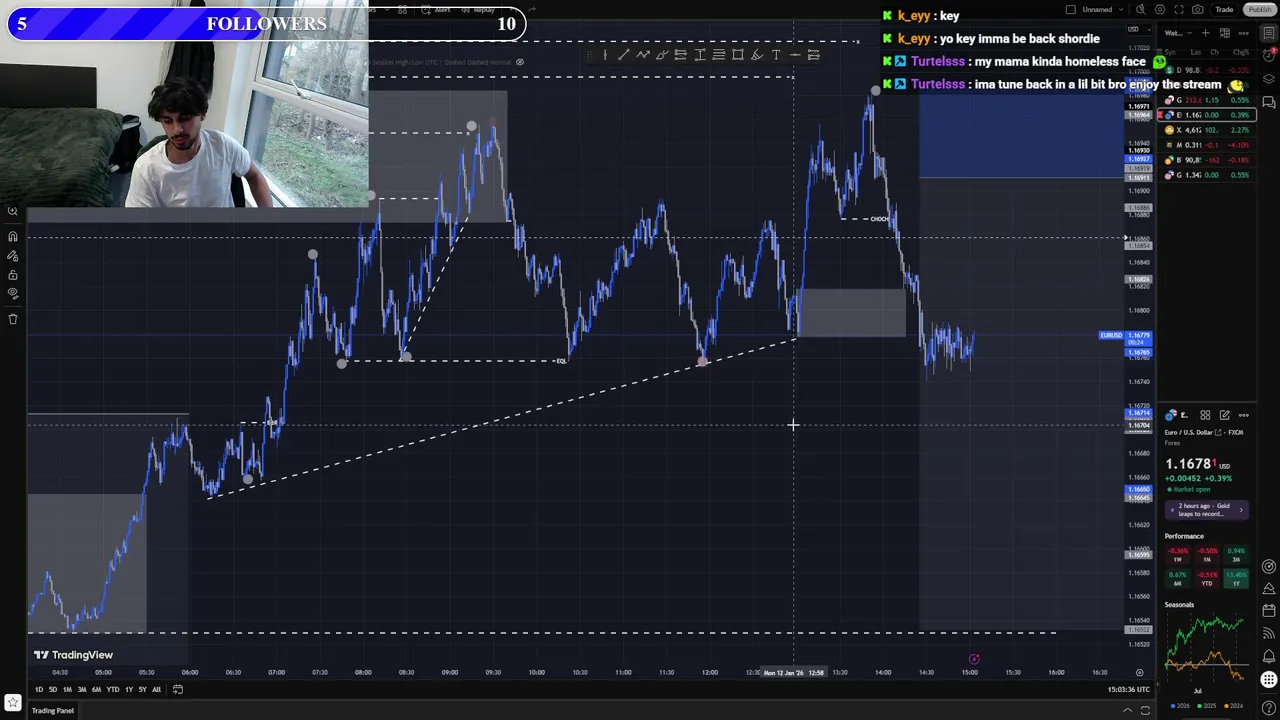Select the rectangle shape tool in floating toolbar
Image resolution: width=1280 pixels, height=720 pixels.
738,55
